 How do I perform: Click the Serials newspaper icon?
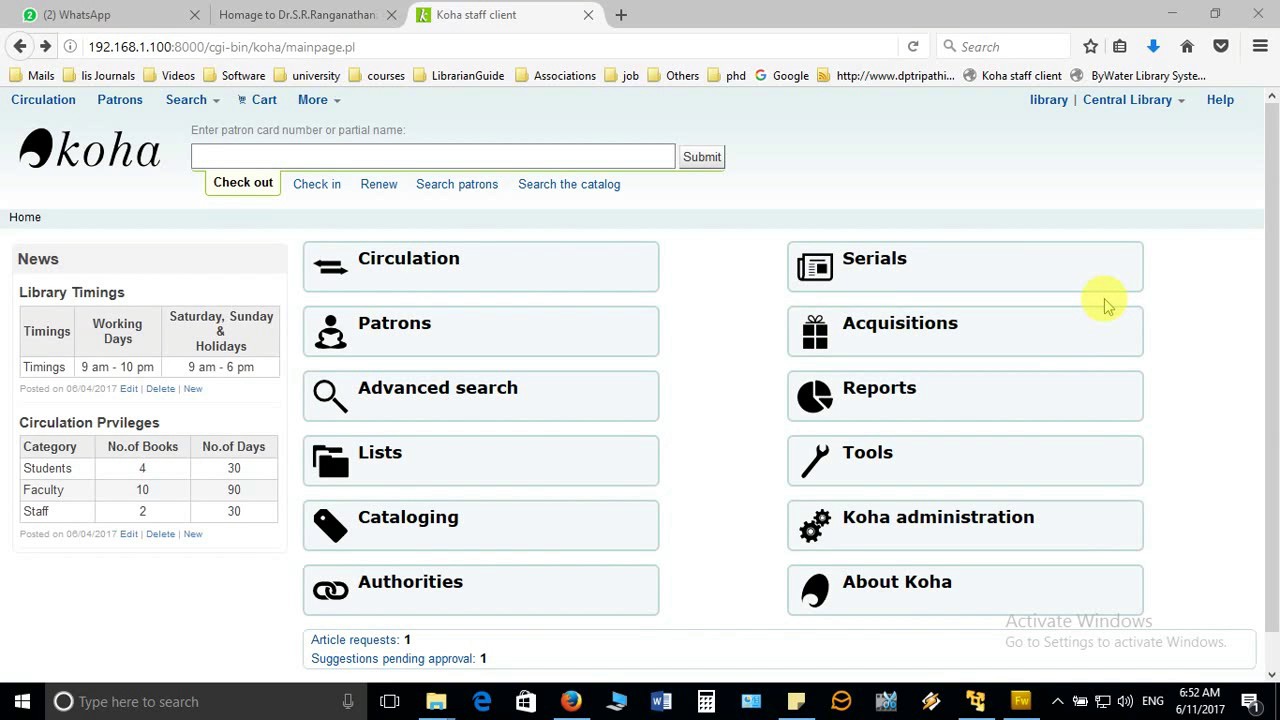point(815,266)
